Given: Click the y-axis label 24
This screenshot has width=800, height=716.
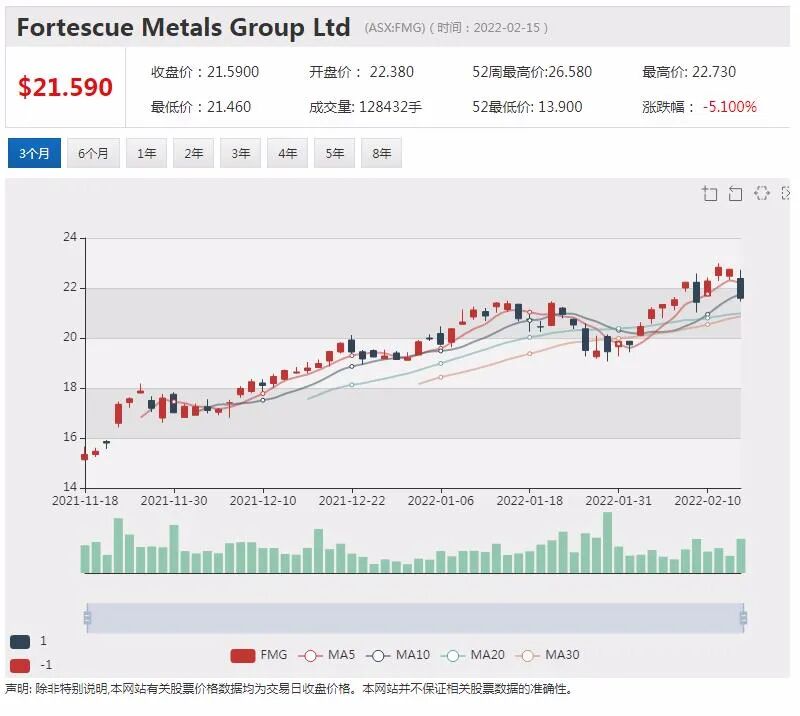Looking at the screenshot, I should (70, 237).
